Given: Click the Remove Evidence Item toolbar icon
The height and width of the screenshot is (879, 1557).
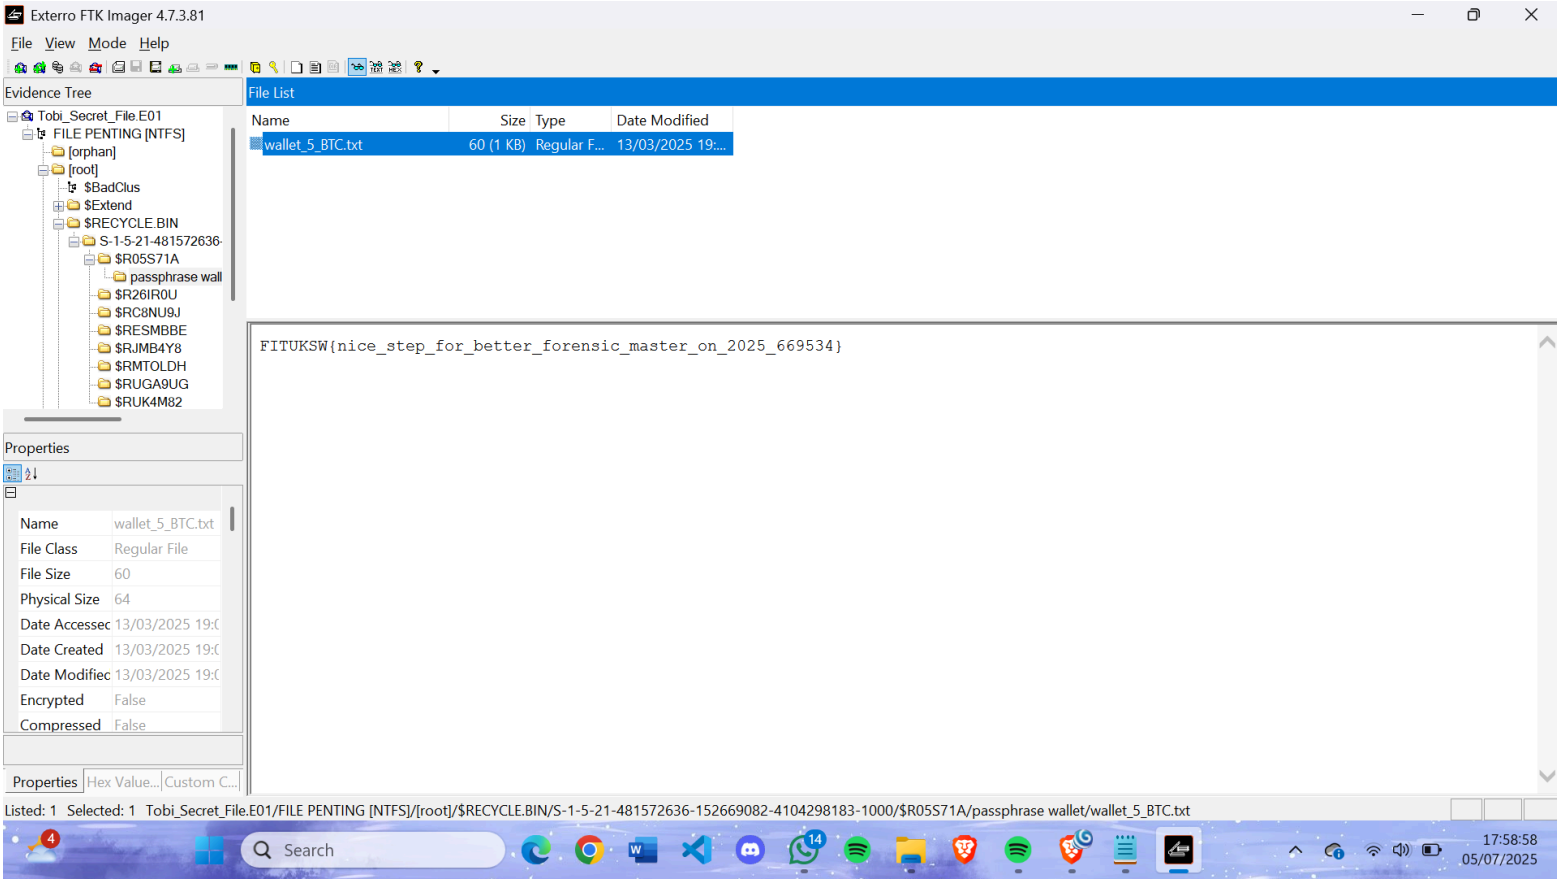Looking at the screenshot, I should [76, 68].
